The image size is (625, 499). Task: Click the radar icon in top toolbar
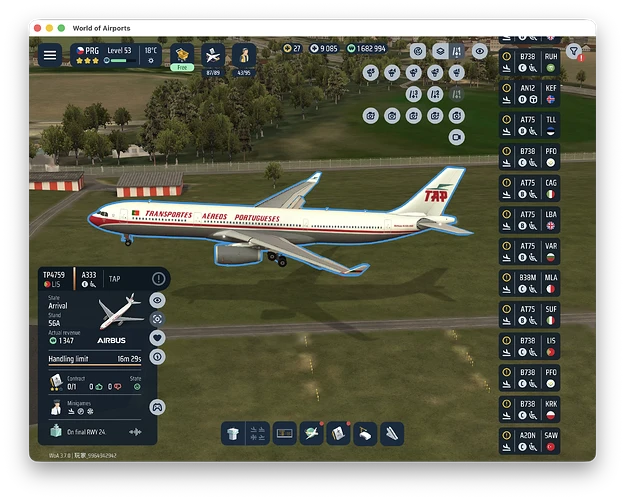418,51
